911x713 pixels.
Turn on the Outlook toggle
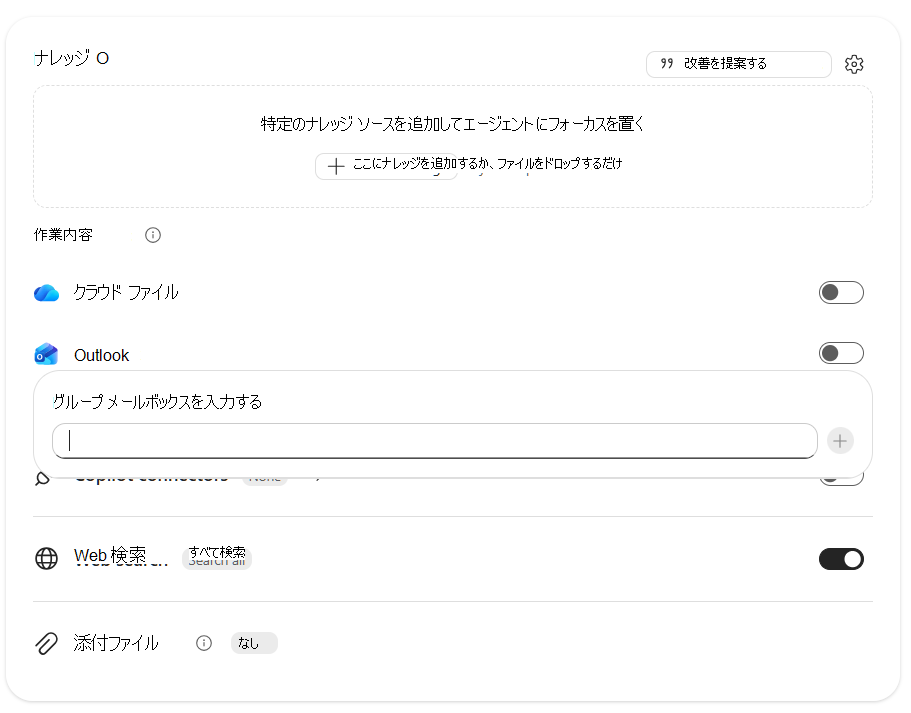tap(841, 353)
